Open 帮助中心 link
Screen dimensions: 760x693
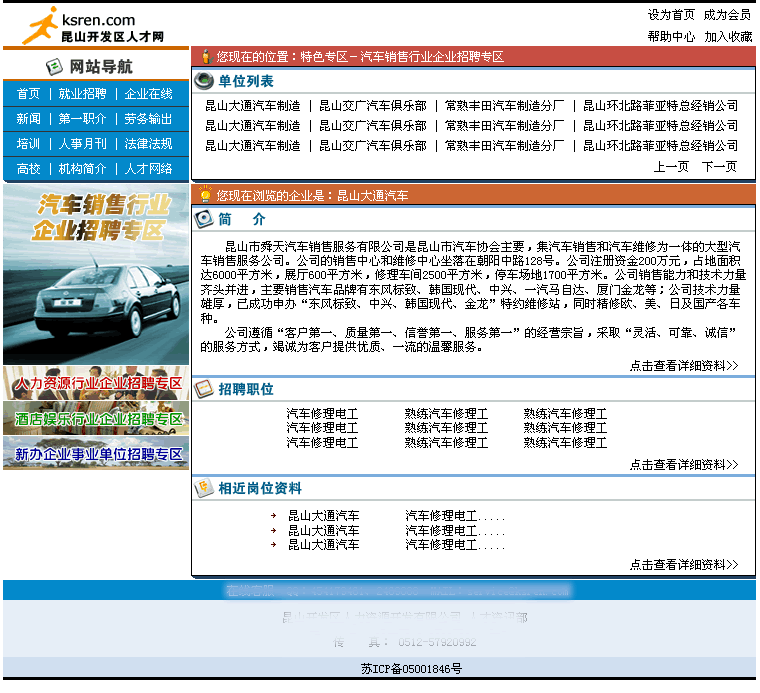tap(671, 37)
